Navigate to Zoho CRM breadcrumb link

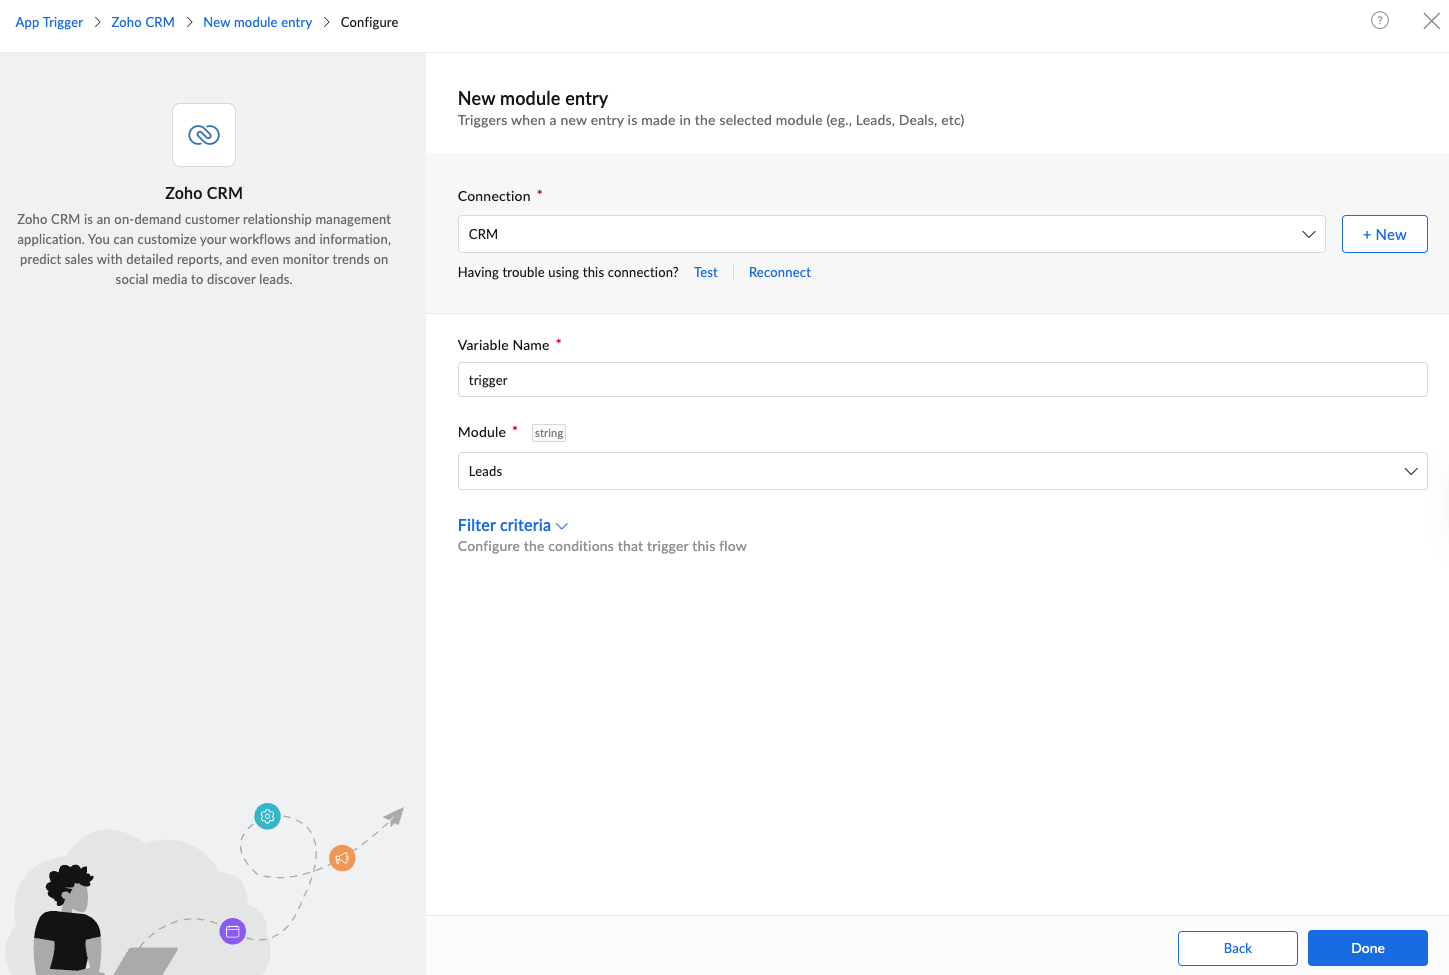(x=143, y=22)
